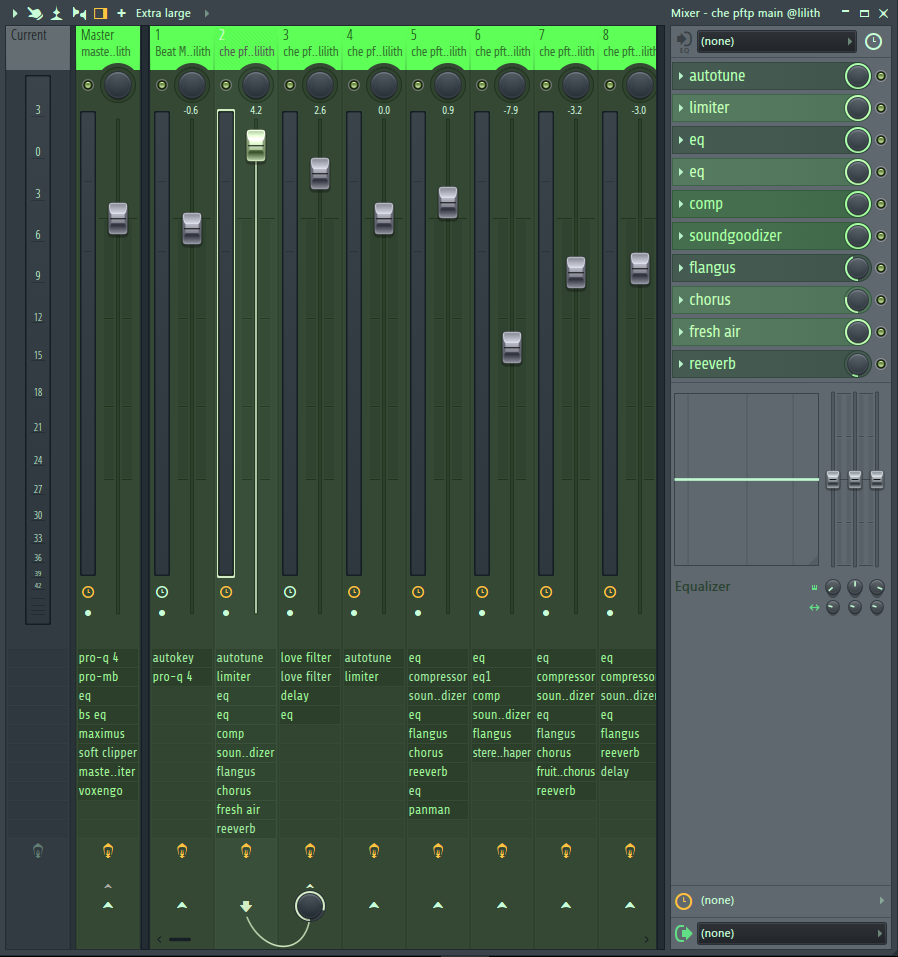Mute track 8 with its green LED
Image resolution: width=898 pixels, height=957 pixels.
tap(610, 85)
